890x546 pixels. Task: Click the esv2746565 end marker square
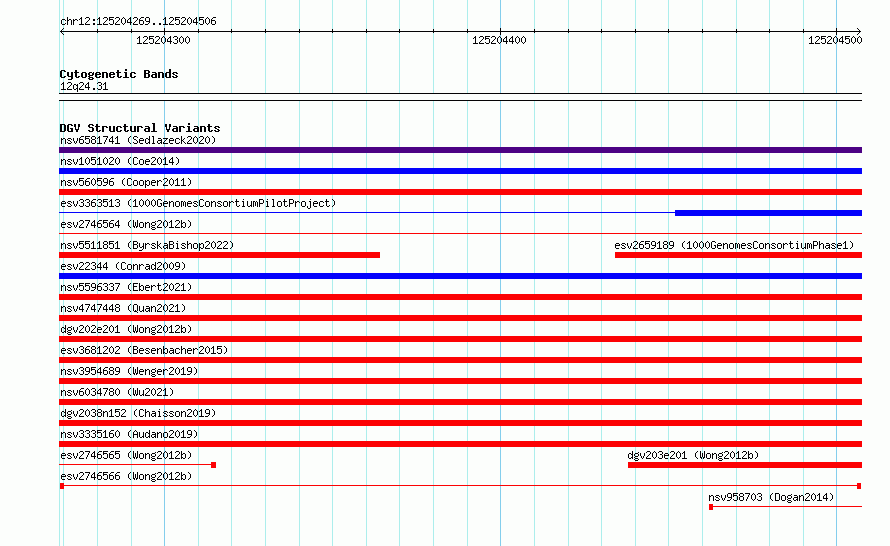213,465
